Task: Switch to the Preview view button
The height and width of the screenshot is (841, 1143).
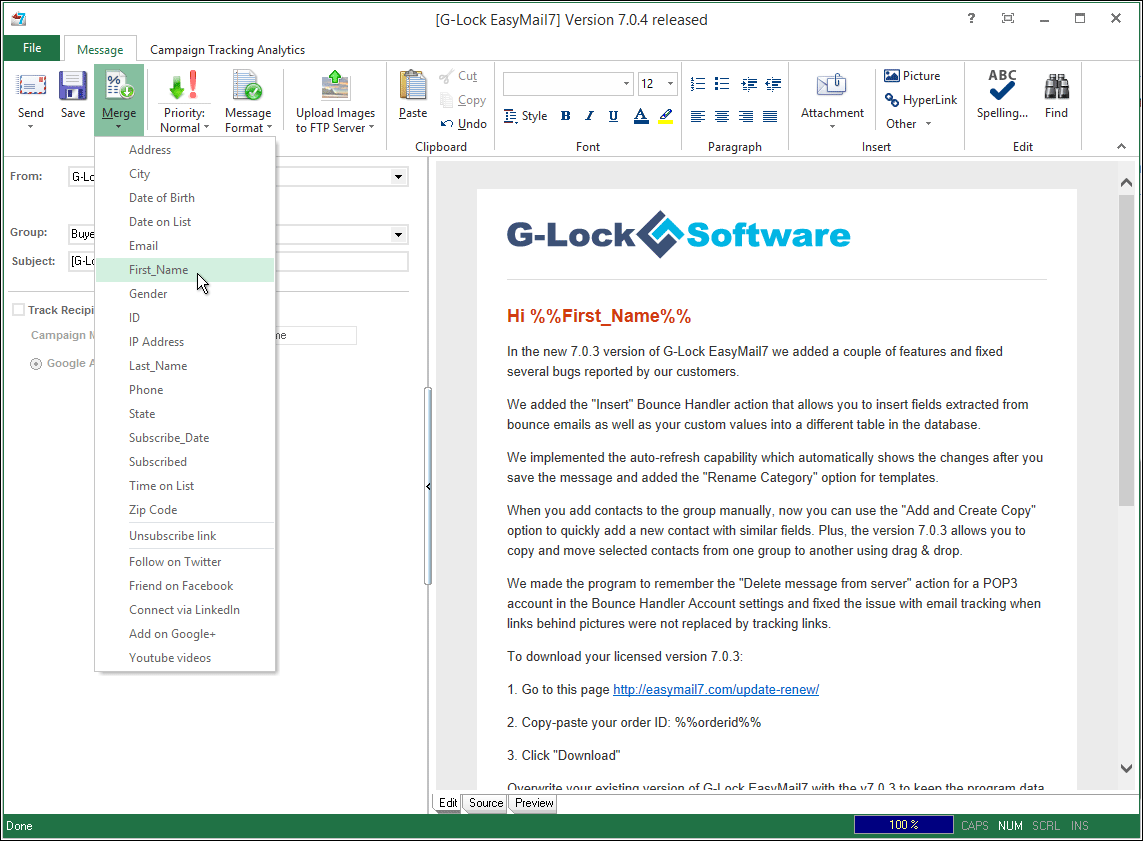Action: tap(533, 803)
